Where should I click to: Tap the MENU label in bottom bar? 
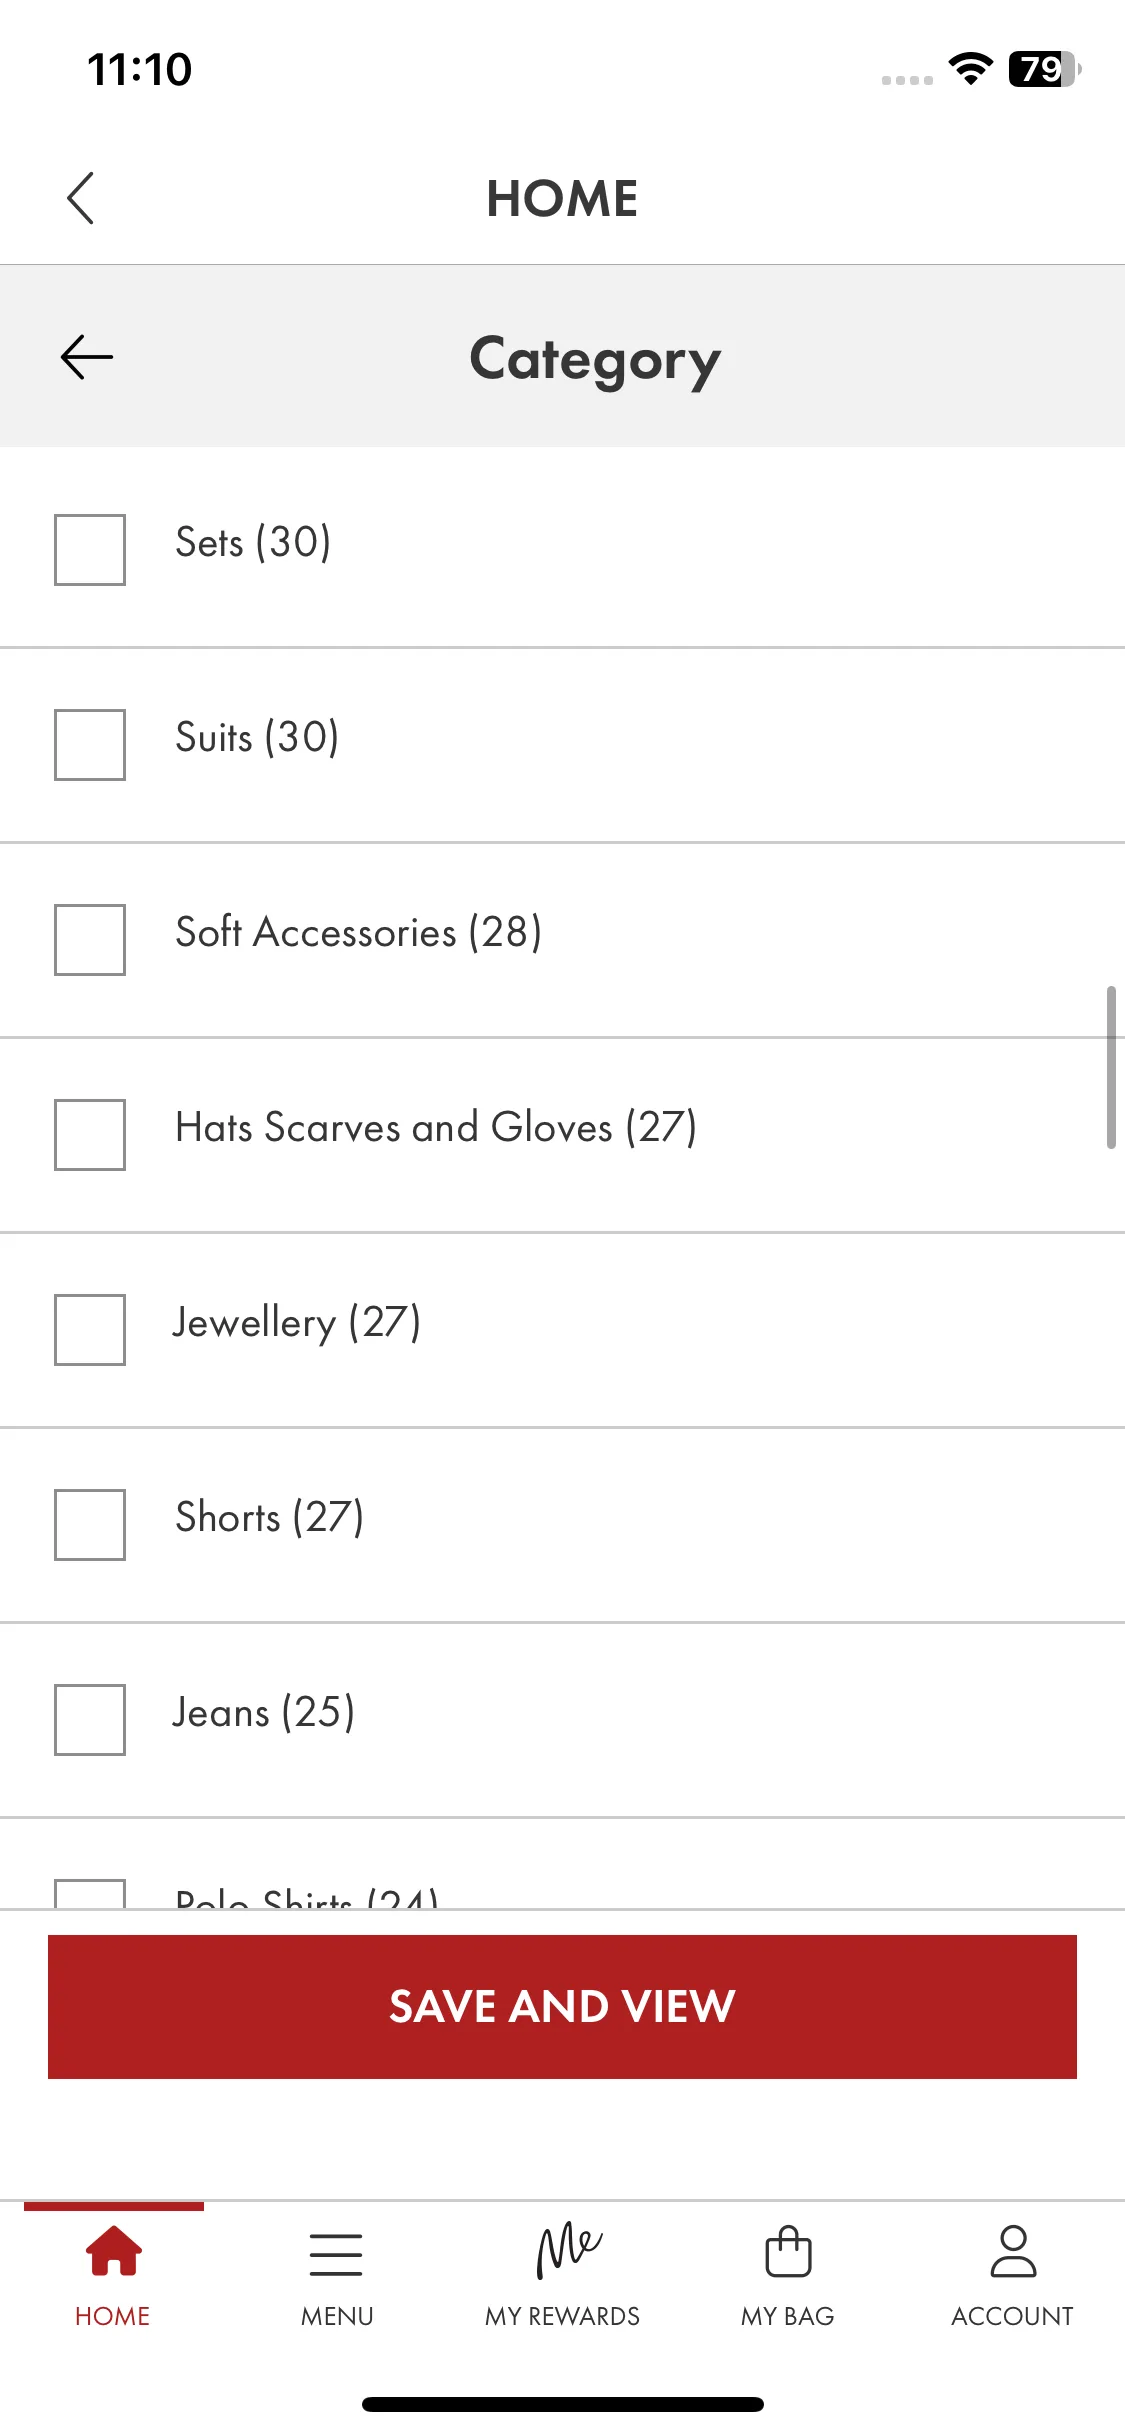[x=337, y=2316]
